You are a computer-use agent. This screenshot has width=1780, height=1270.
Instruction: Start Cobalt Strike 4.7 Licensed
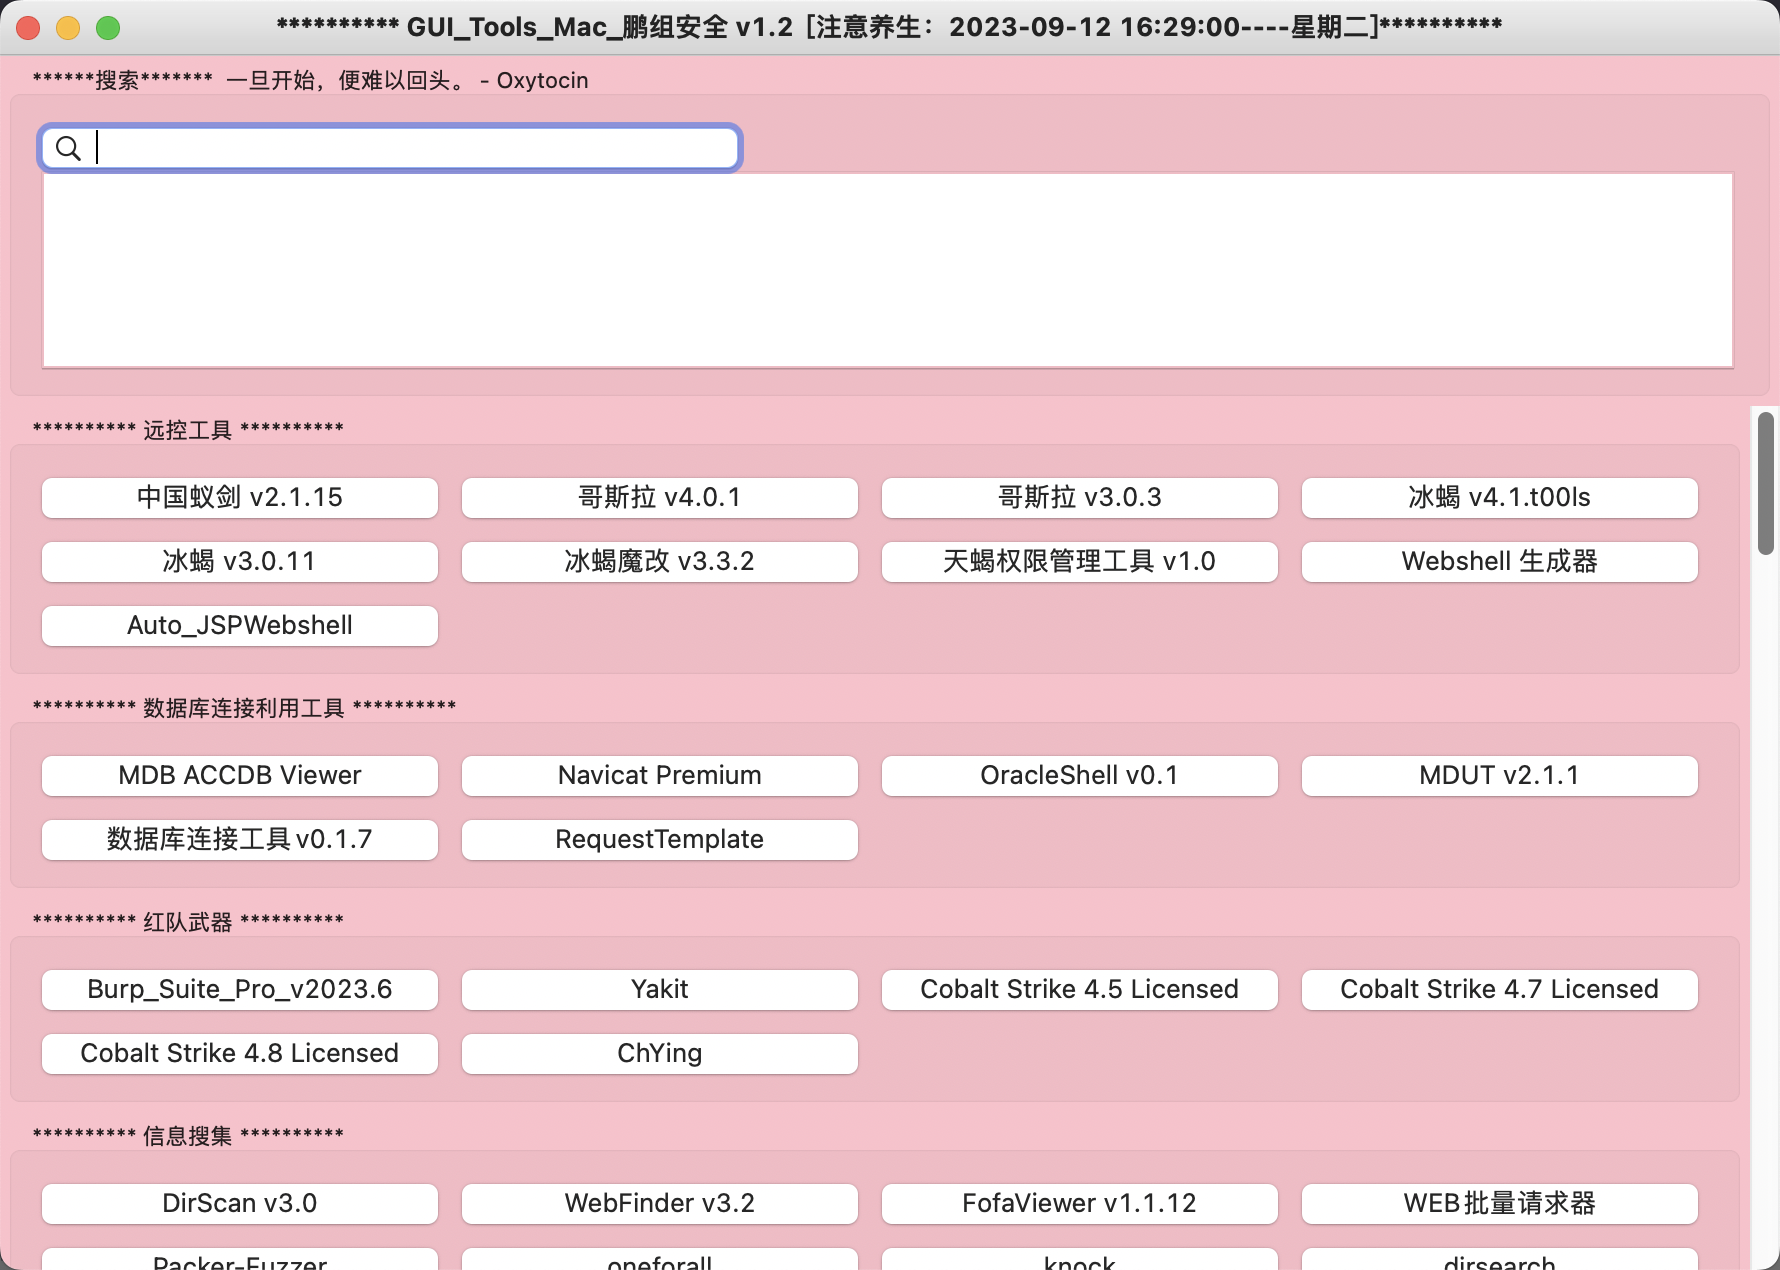pyautogui.click(x=1500, y=990)
